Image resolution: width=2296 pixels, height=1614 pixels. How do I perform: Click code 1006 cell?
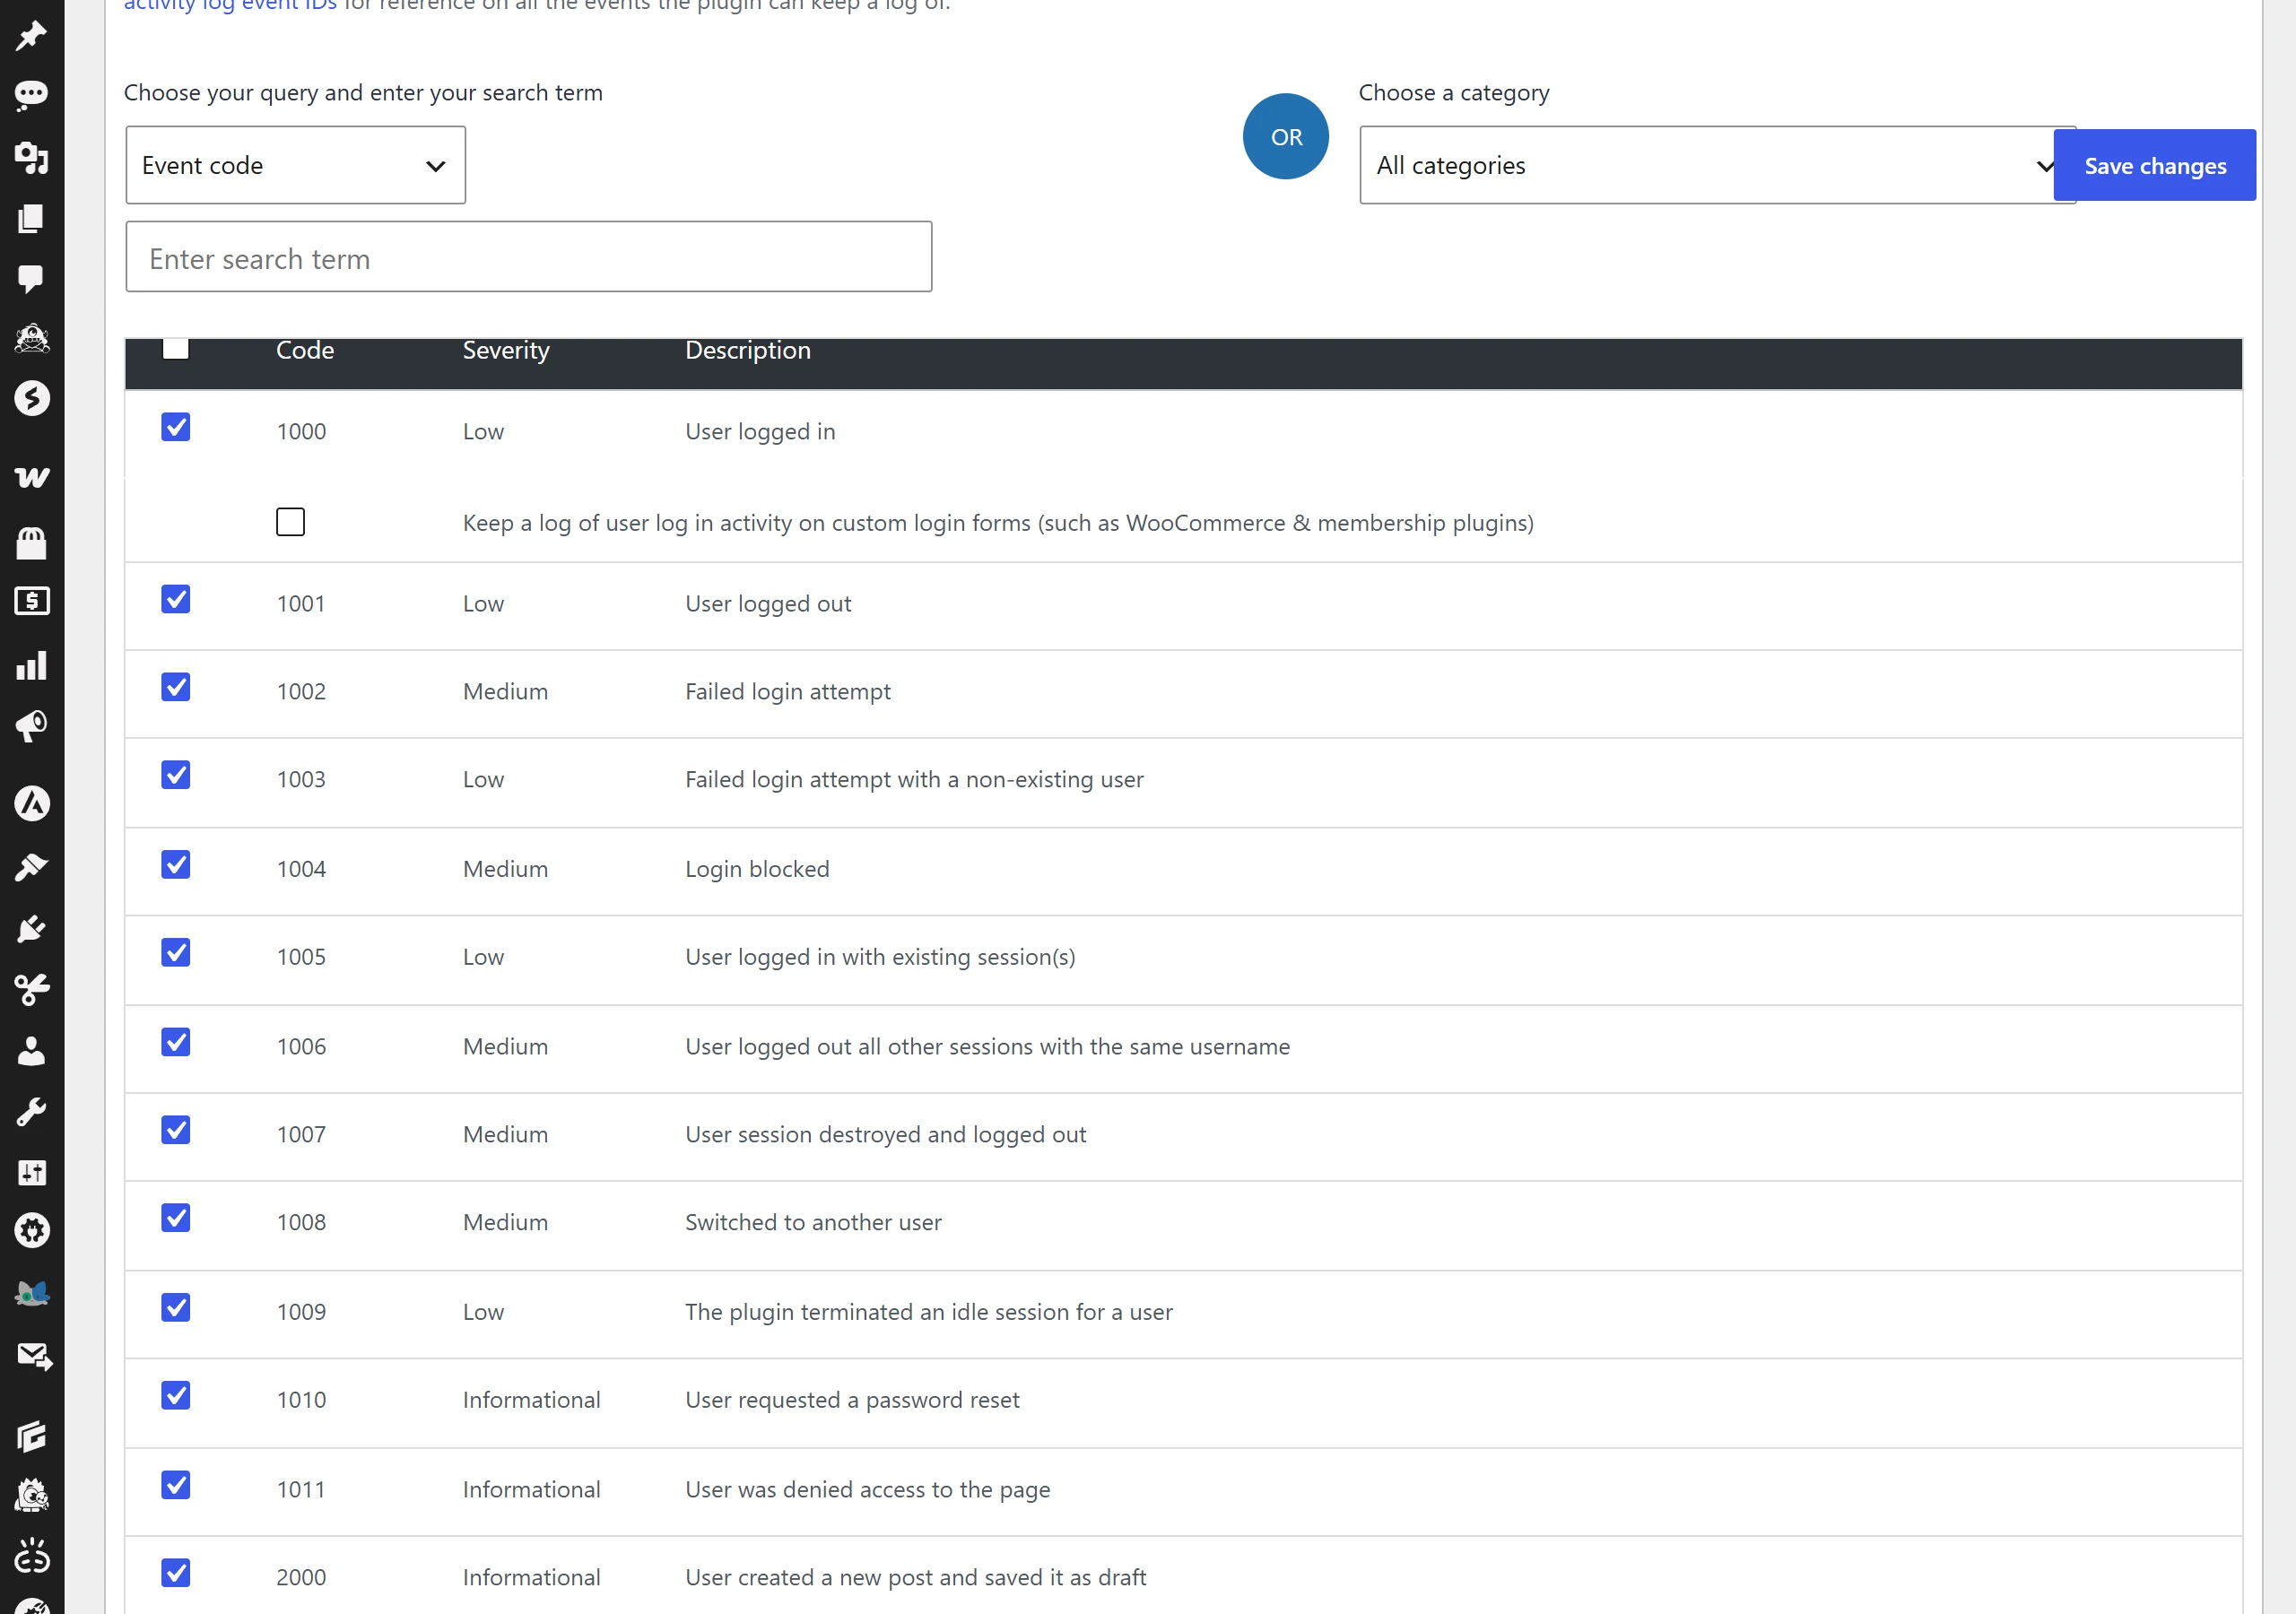pyautogui.click(x=301, y=1046)
